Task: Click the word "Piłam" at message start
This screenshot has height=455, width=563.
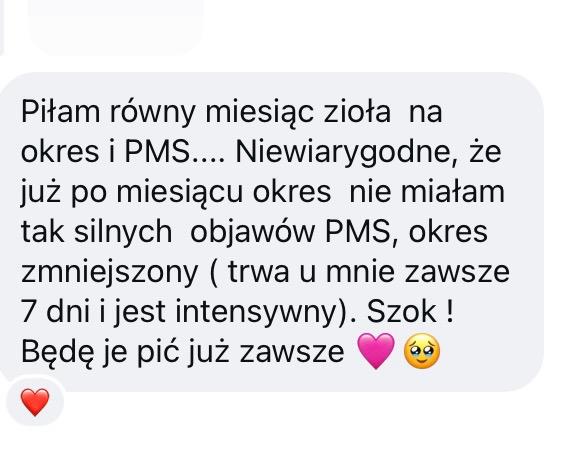Action: 60,112
